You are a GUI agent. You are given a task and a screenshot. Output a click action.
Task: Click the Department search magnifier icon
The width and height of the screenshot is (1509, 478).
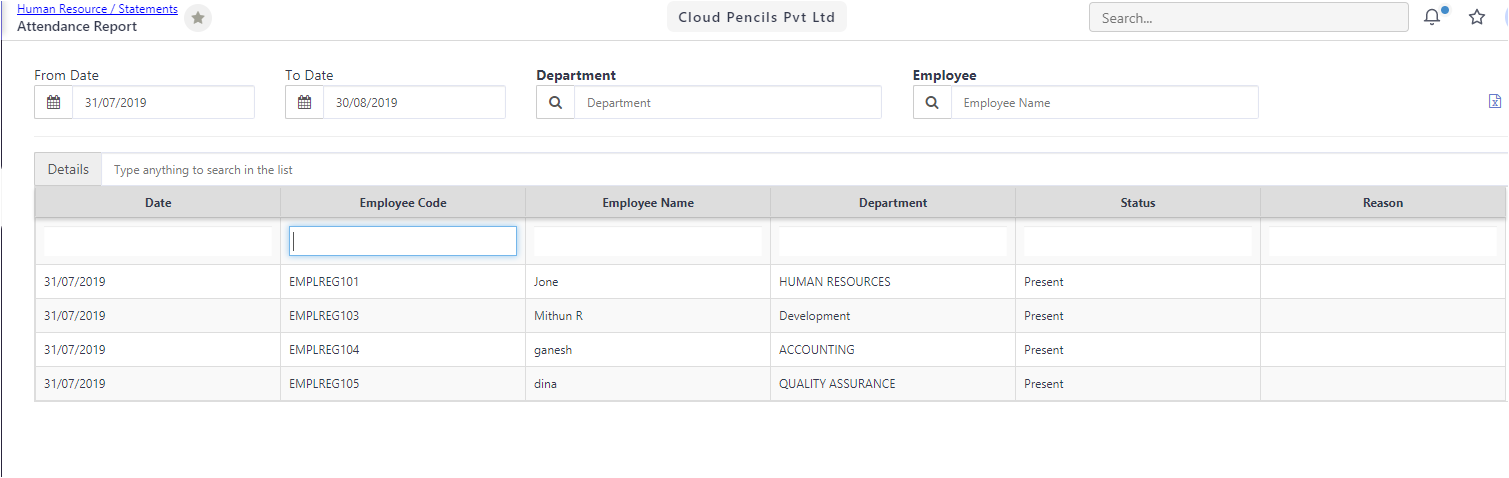[556, 102]
